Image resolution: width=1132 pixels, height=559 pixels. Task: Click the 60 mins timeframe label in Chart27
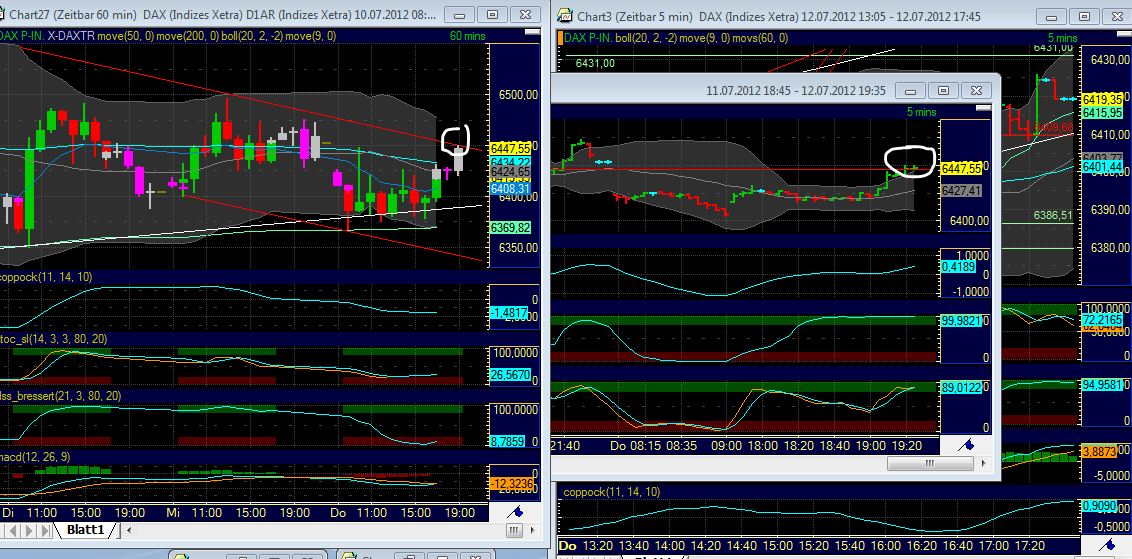(469, 35)
